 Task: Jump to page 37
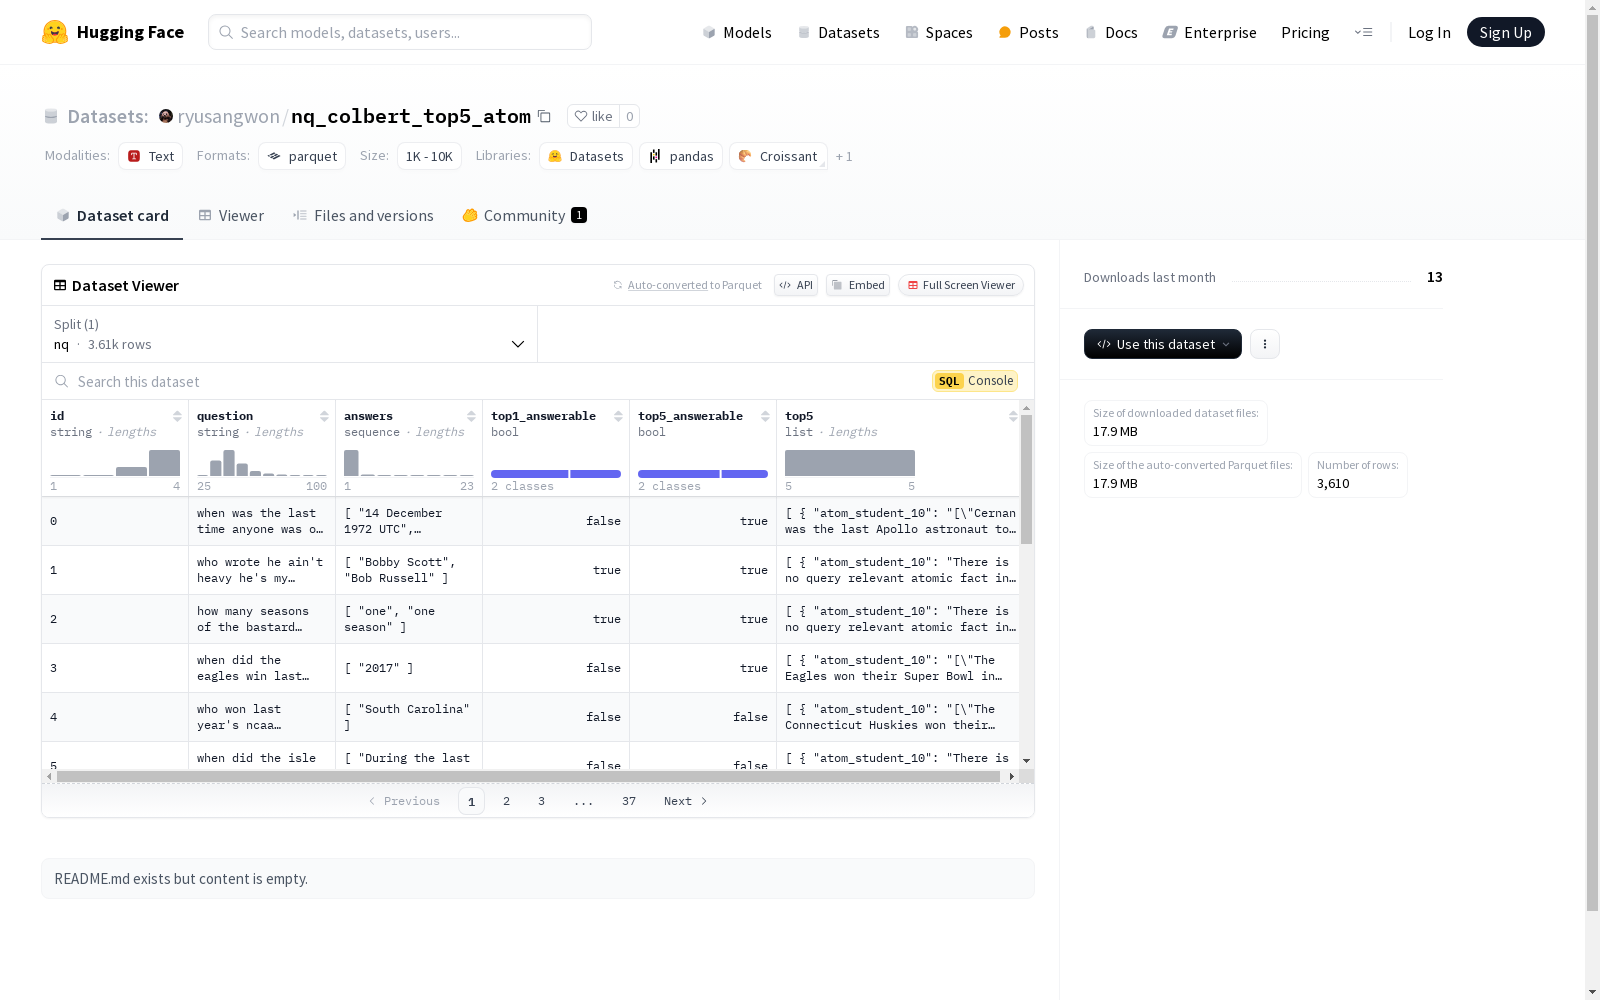coord(629,801)
